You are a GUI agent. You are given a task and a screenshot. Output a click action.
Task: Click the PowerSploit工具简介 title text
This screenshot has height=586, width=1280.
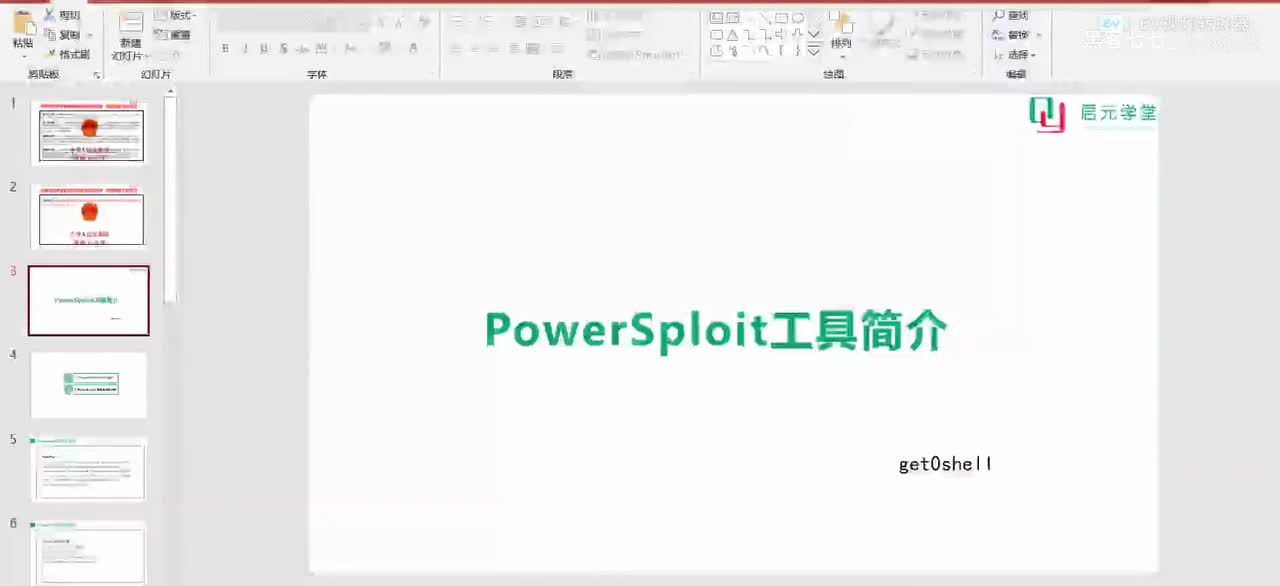[x=715, y=330]
